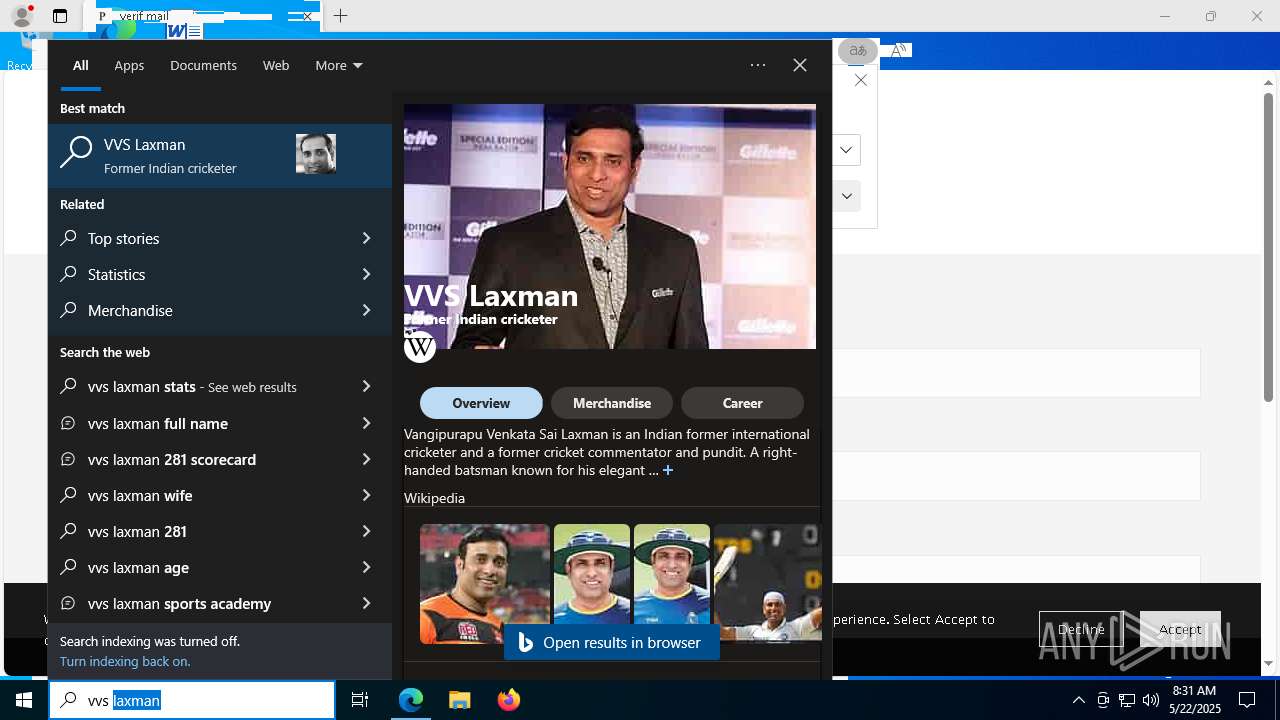The height and width of the screenshot is (720, 1280).
Task: Select the VVS Laxman best match result
Action: [x=220, y=156]
